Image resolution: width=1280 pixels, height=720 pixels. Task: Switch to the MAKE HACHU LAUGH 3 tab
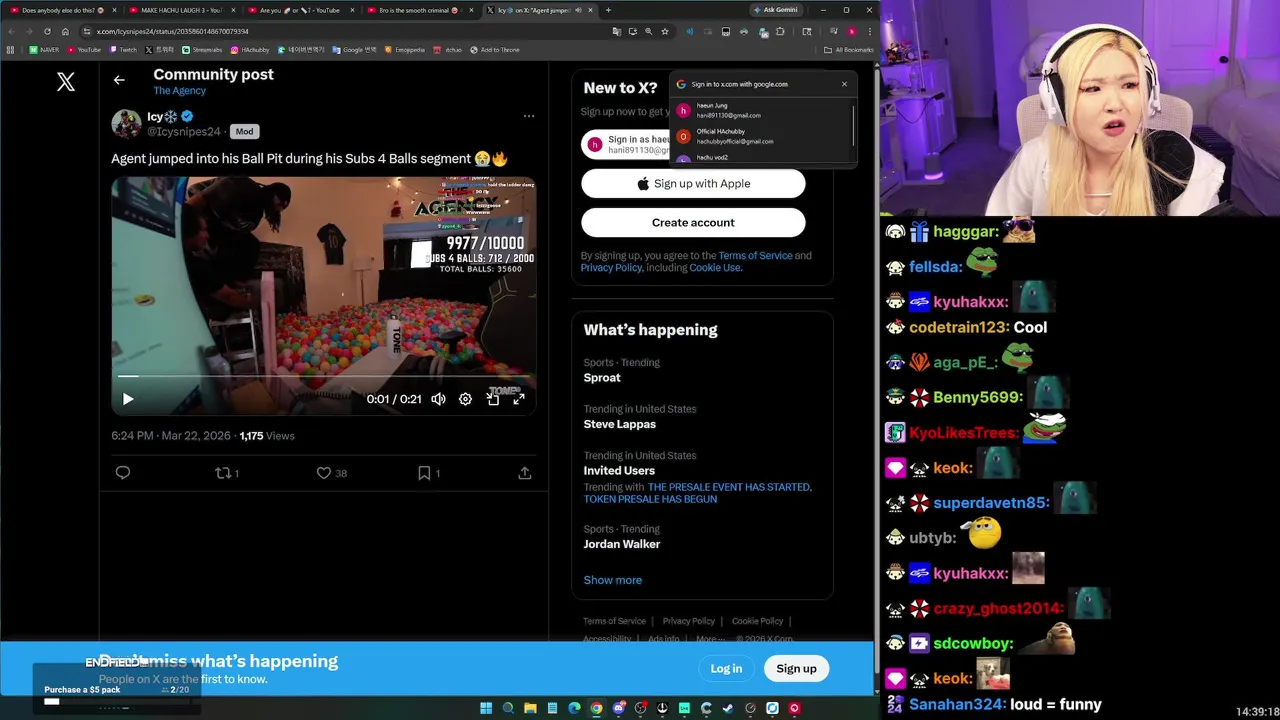pyautogui.click(x=181, y=10)
